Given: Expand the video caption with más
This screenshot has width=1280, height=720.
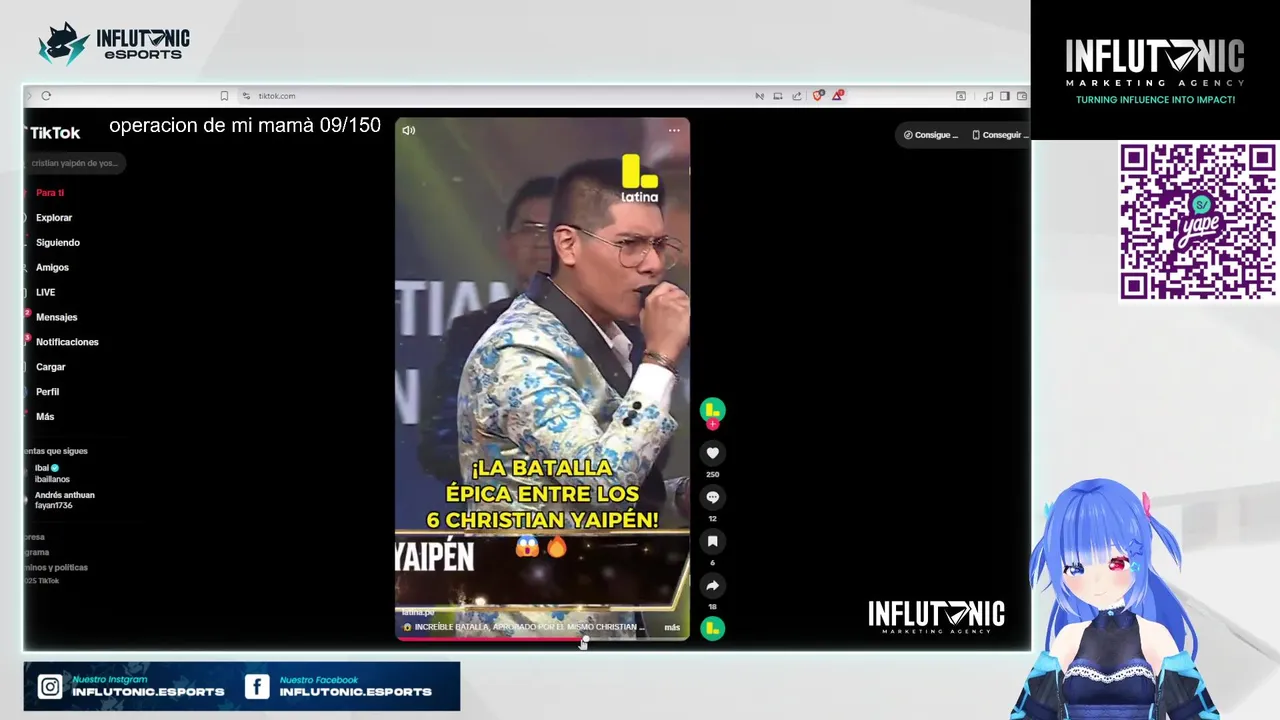Looking at the screenshot, I should pos(672,628).
